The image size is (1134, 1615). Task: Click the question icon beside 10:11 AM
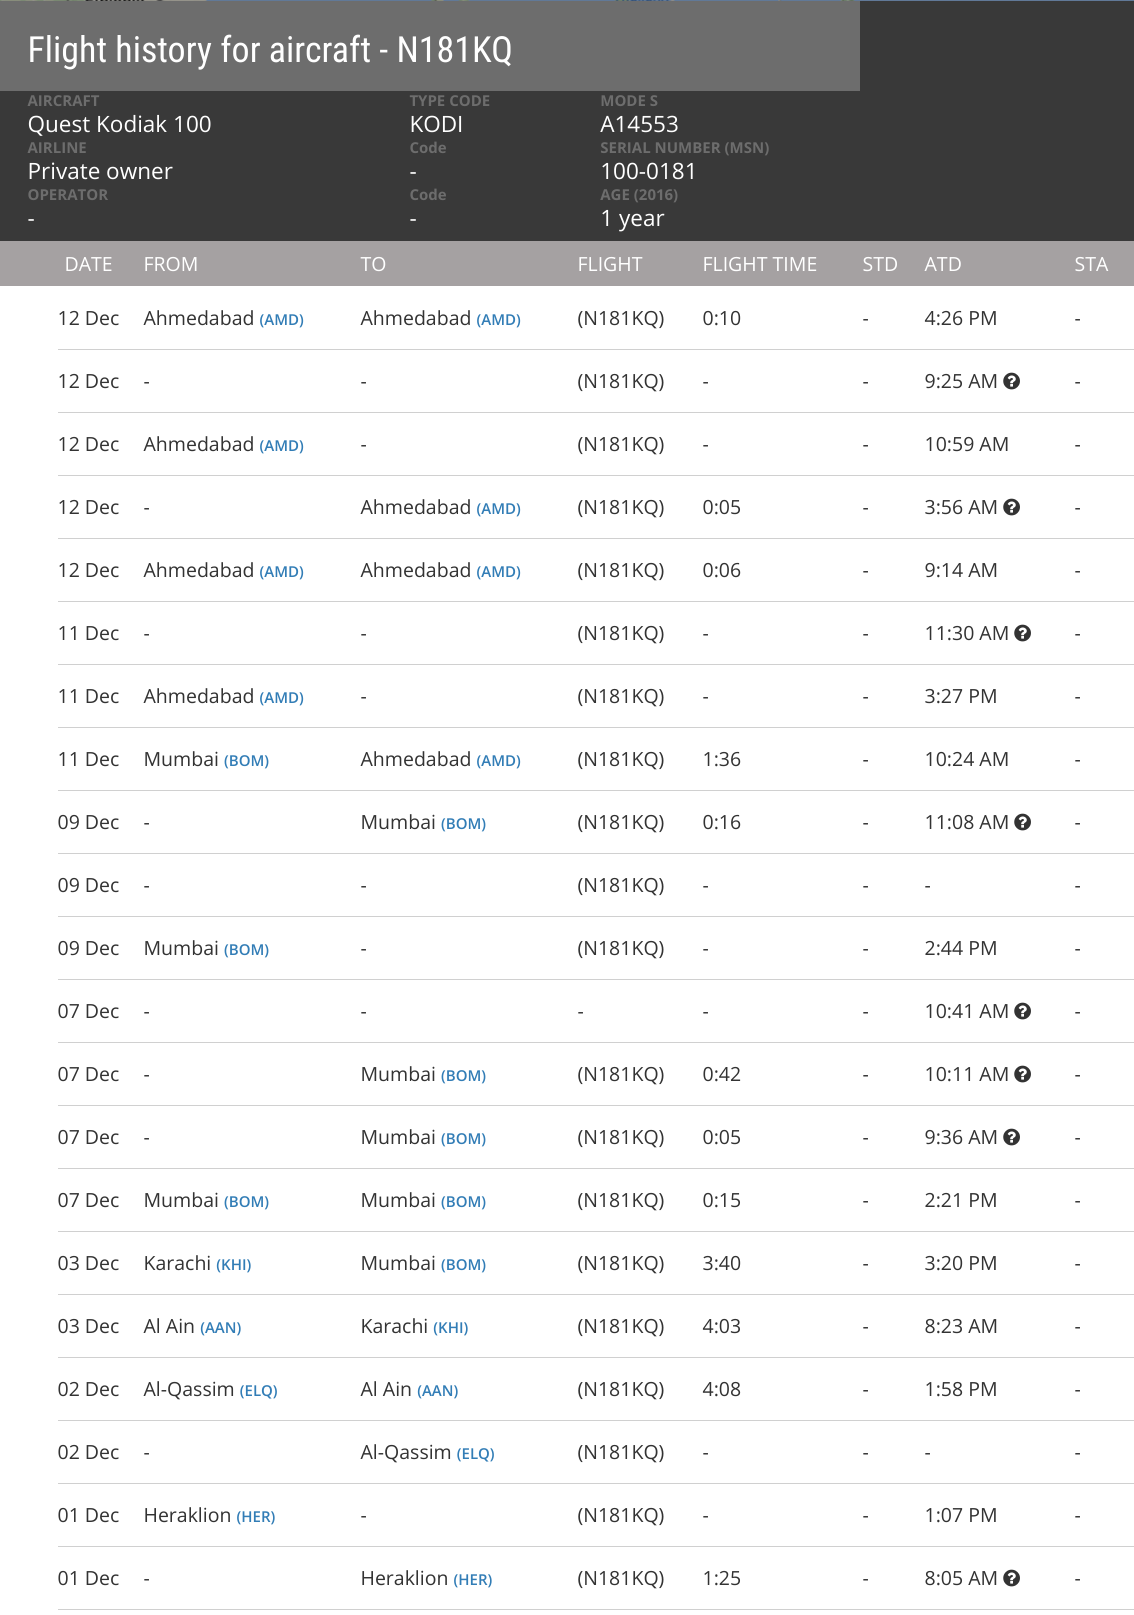click(x=1022, y=1074)
